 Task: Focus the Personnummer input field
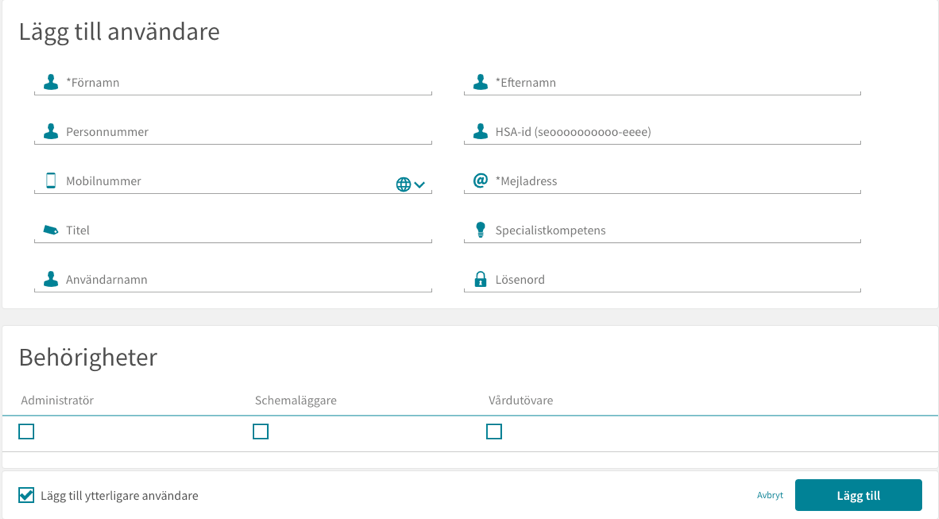tap(233, 132)
